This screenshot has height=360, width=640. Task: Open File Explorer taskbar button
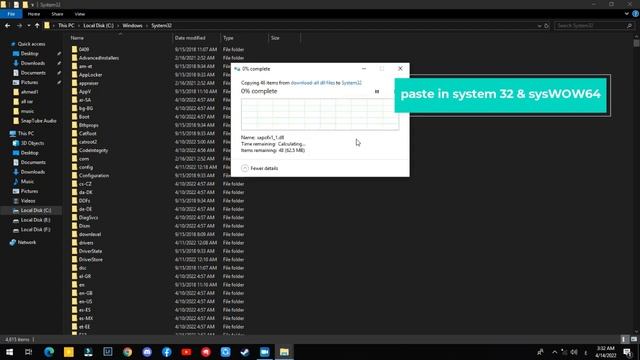coord(284,352)
